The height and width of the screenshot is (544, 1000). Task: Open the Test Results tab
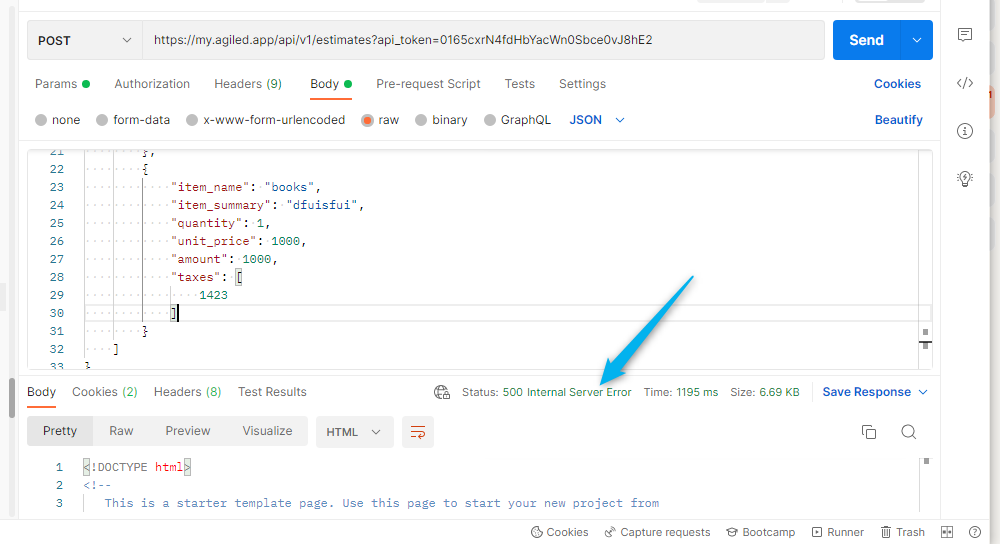pos(272,392)
